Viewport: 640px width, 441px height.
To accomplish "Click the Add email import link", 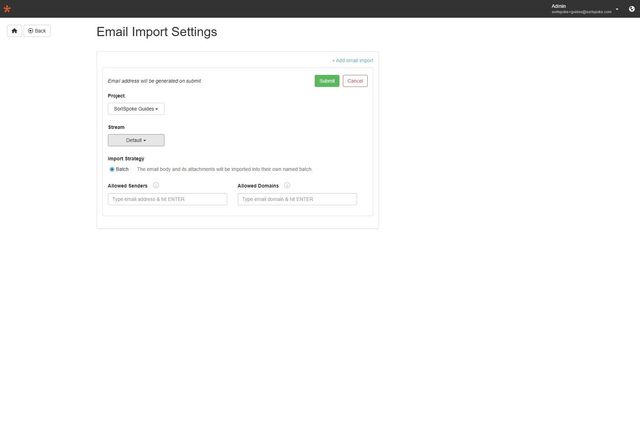I will point(353,60).
